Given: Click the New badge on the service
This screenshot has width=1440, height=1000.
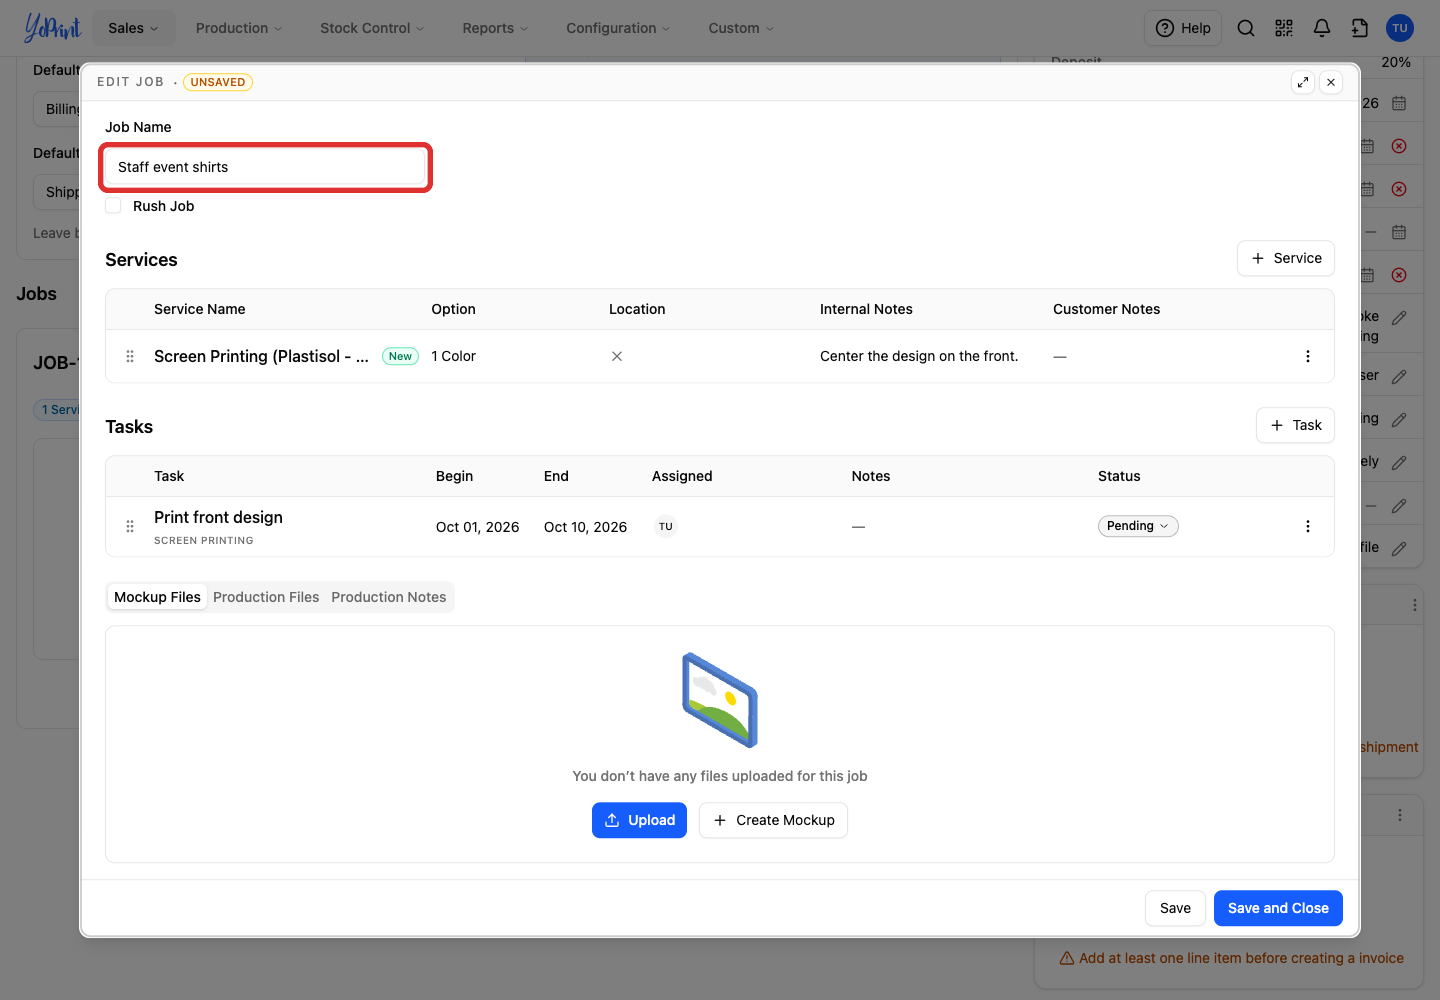Looking at the screenshot, I should [x=400, y=356].
